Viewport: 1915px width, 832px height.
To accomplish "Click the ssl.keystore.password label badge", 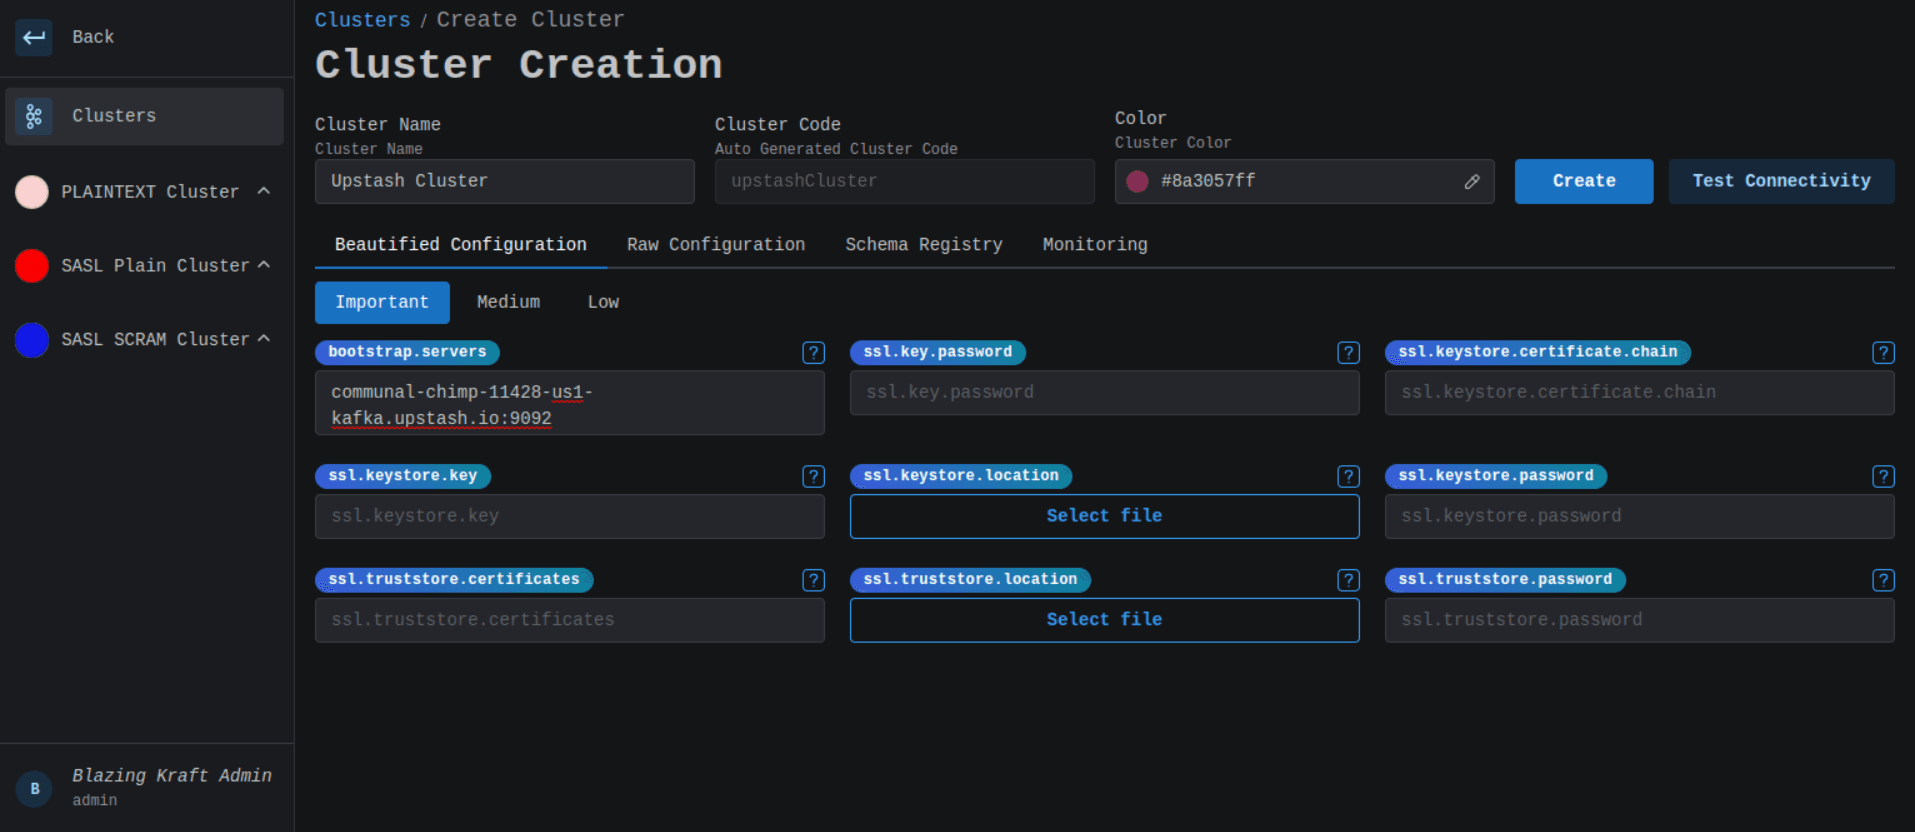I will tap(1496, 476).
